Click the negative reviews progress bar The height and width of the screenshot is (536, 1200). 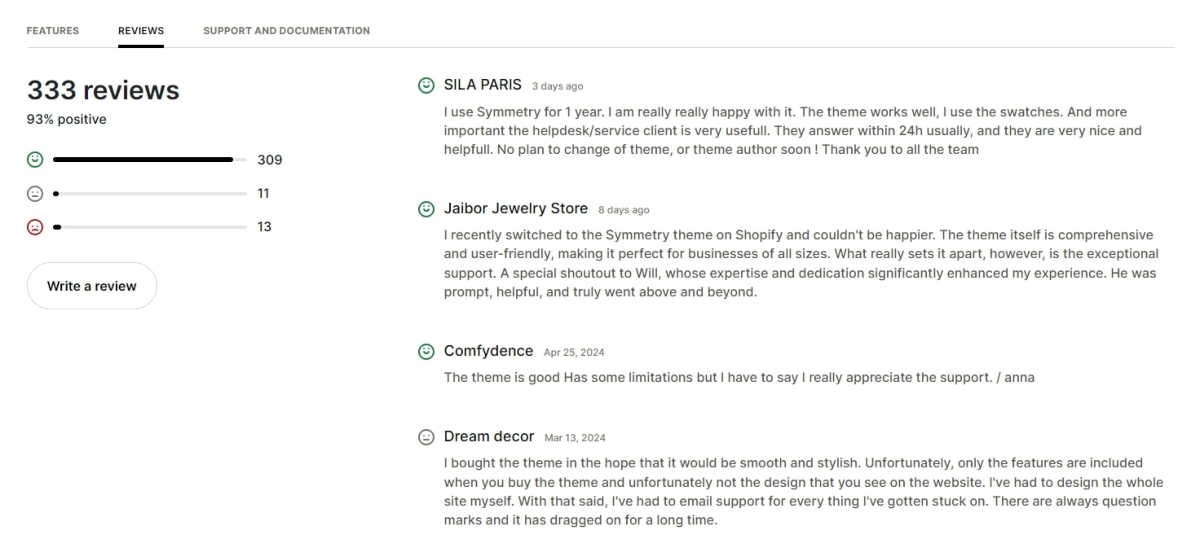pyautogui.click(x=150, y=227)
